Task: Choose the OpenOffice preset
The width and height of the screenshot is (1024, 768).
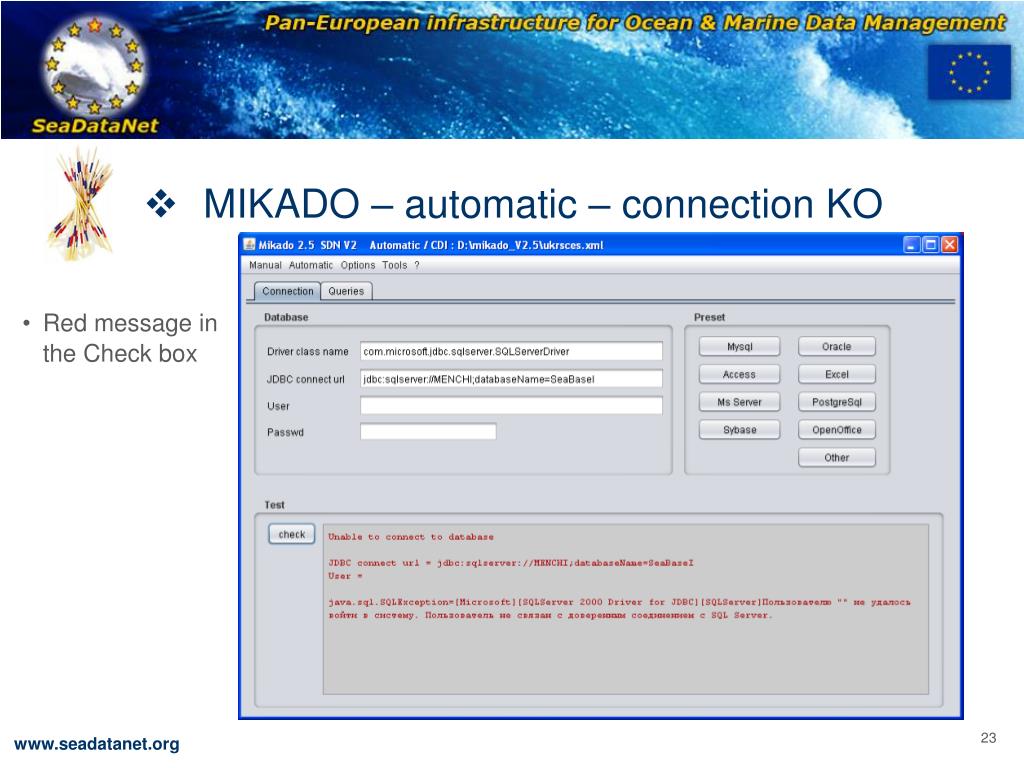Action: (x=837, y=430)
